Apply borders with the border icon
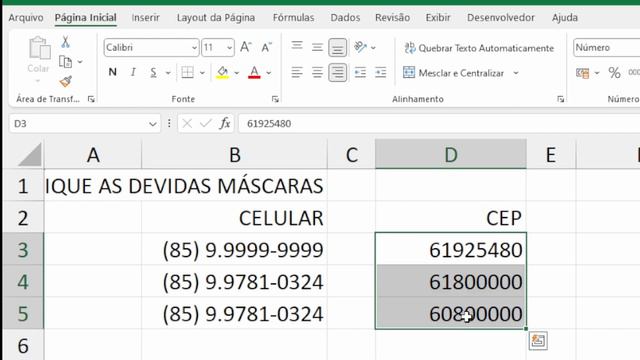 187,73
